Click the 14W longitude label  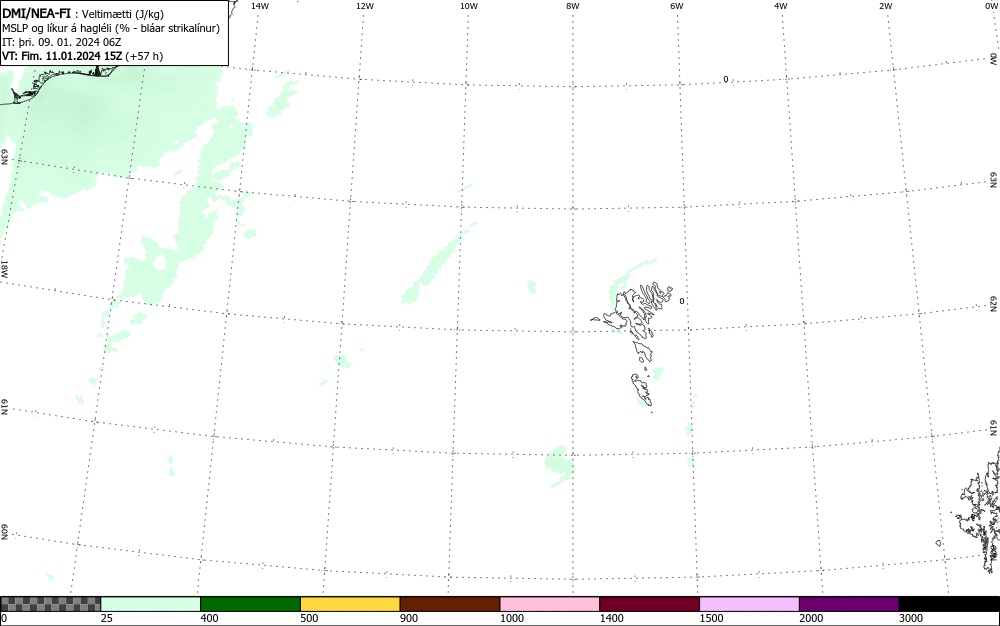coord(260,6)
